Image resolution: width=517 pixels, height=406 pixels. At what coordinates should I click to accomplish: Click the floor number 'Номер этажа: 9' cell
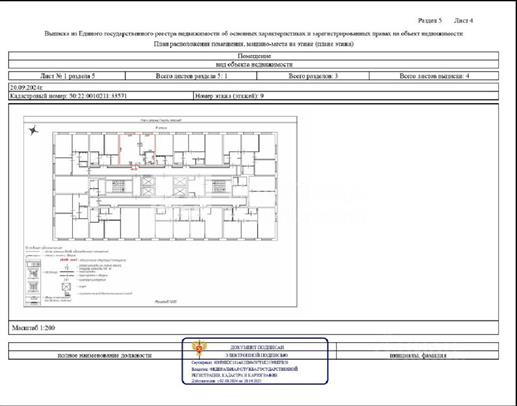click(346, 96)
